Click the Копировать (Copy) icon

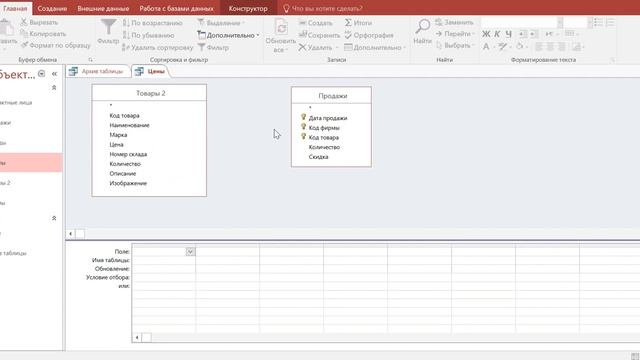click(x=24, y=33)
